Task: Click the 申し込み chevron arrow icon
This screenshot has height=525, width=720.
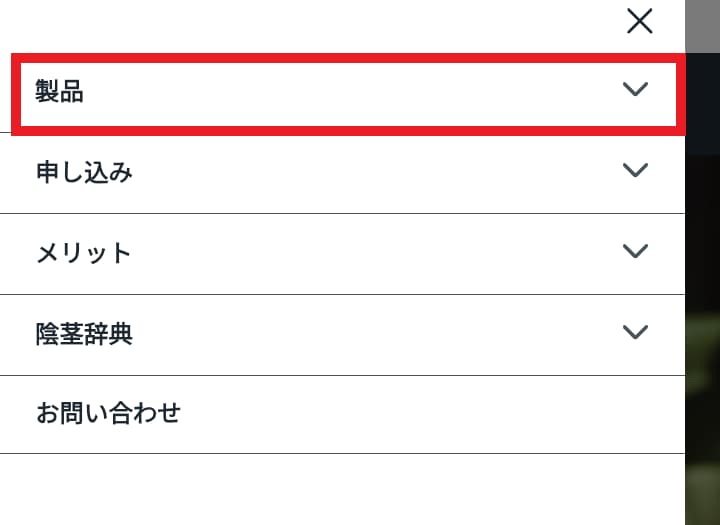Action: pyautogui.click(x=635, y=170)
